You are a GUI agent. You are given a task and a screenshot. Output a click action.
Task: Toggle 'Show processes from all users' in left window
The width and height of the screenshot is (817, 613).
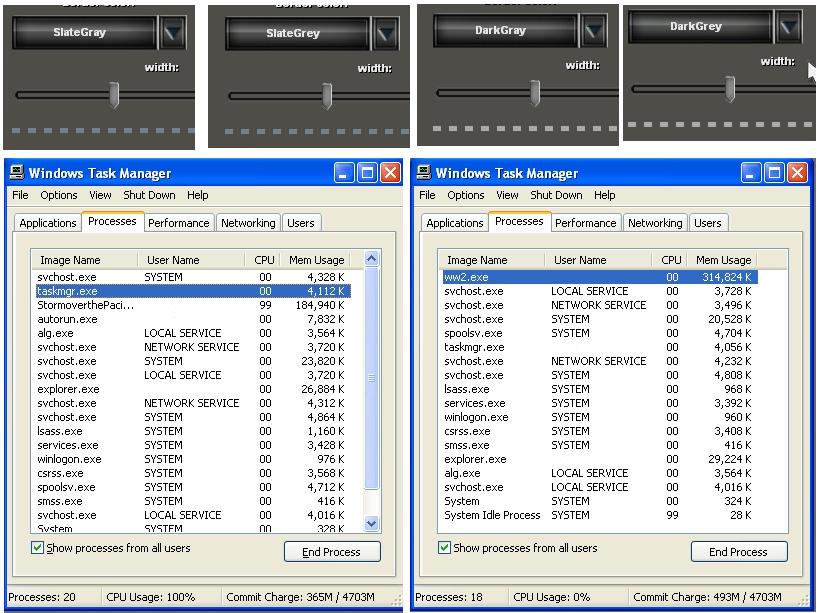[x=38, y=548]
